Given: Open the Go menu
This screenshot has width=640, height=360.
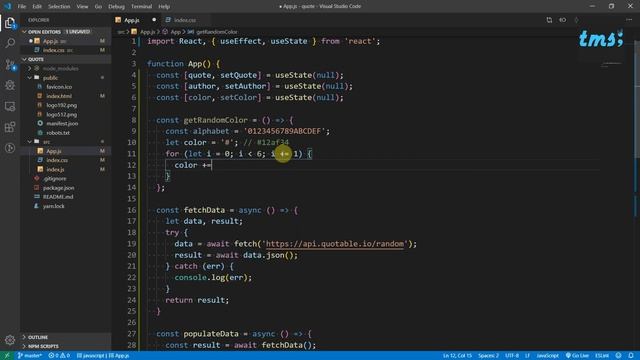Looking at the screenshot, I should (98, 6).
